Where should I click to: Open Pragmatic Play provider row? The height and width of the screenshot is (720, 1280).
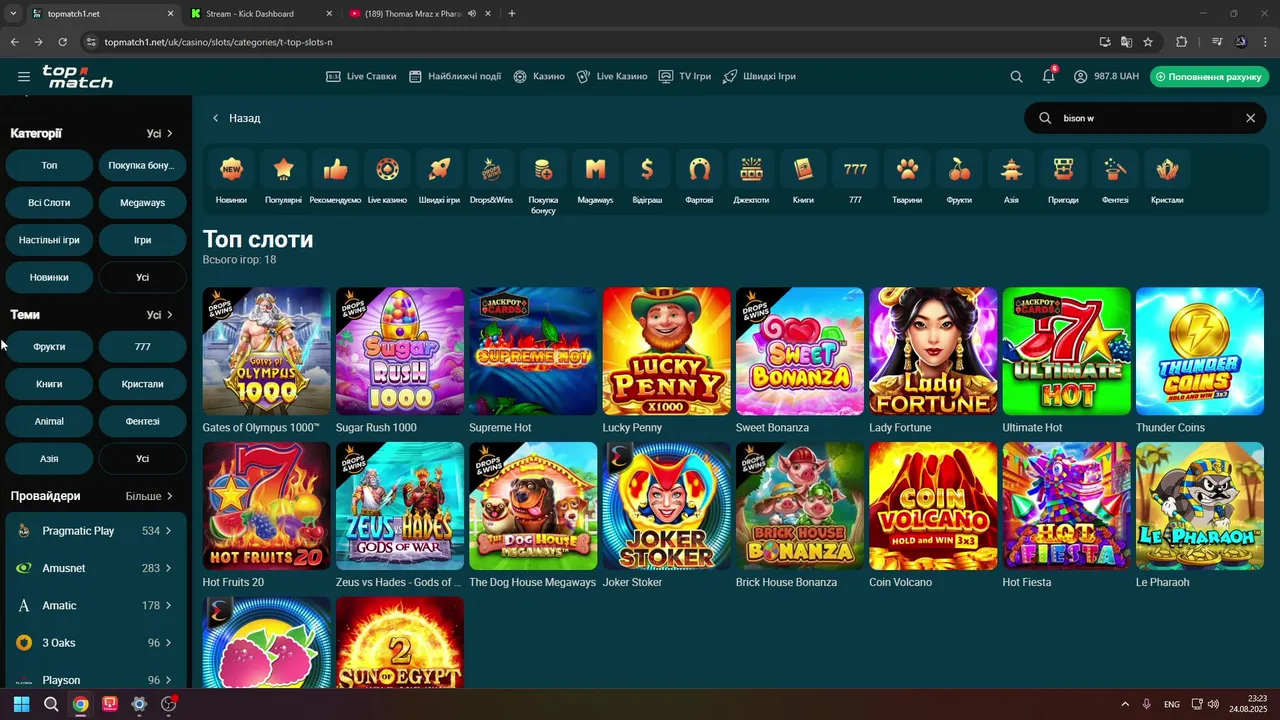[x=95, y=531]
